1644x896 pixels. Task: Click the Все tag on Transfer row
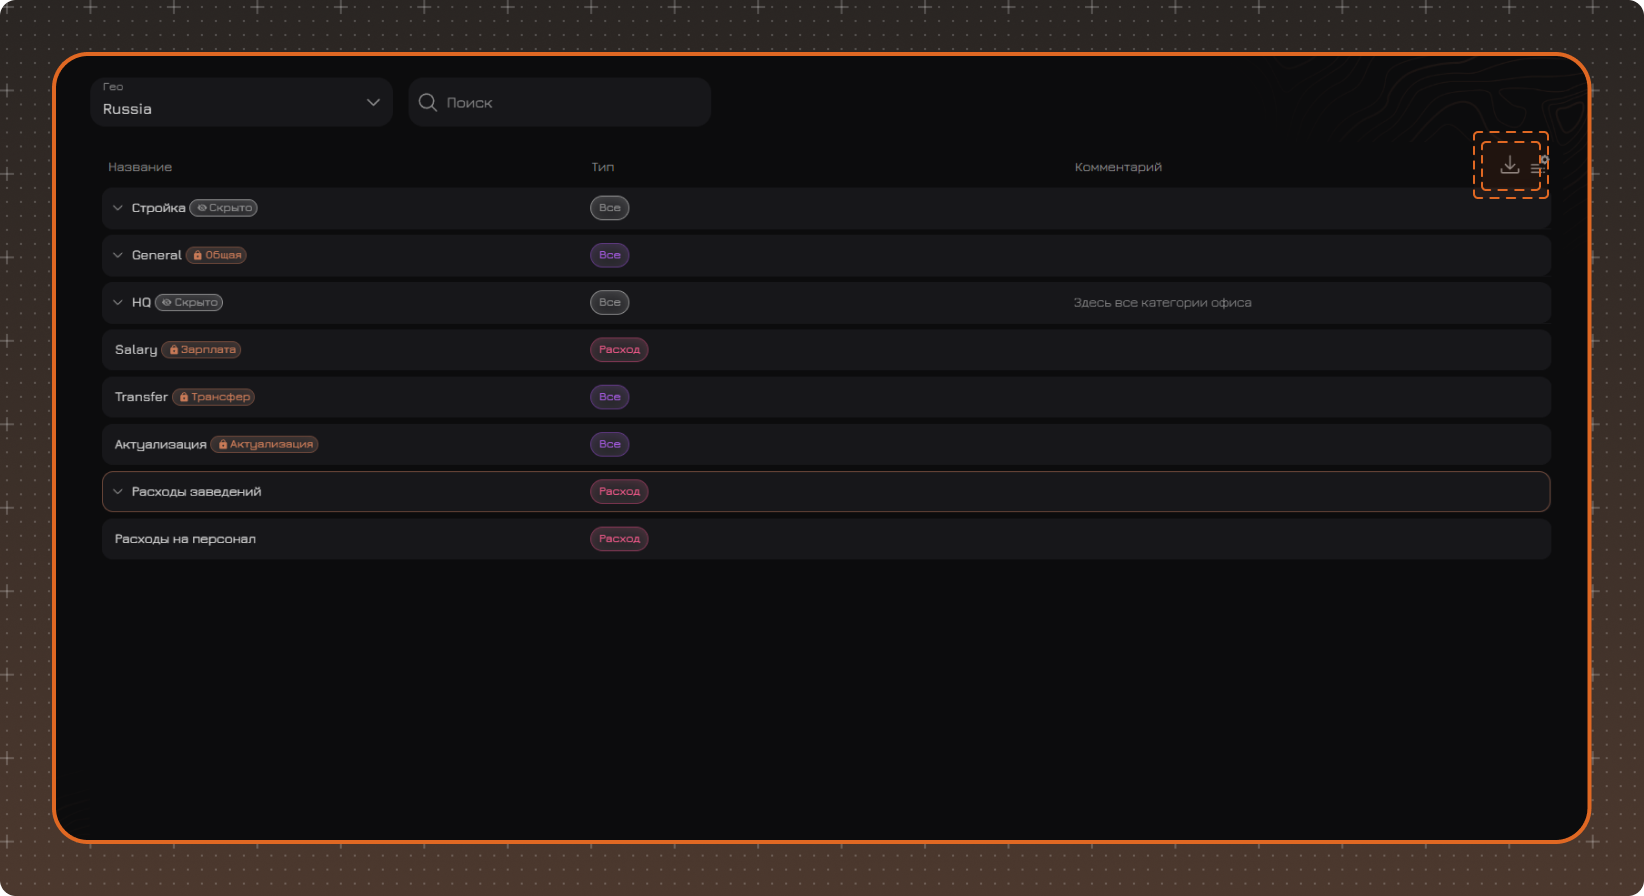coord(610,397)
